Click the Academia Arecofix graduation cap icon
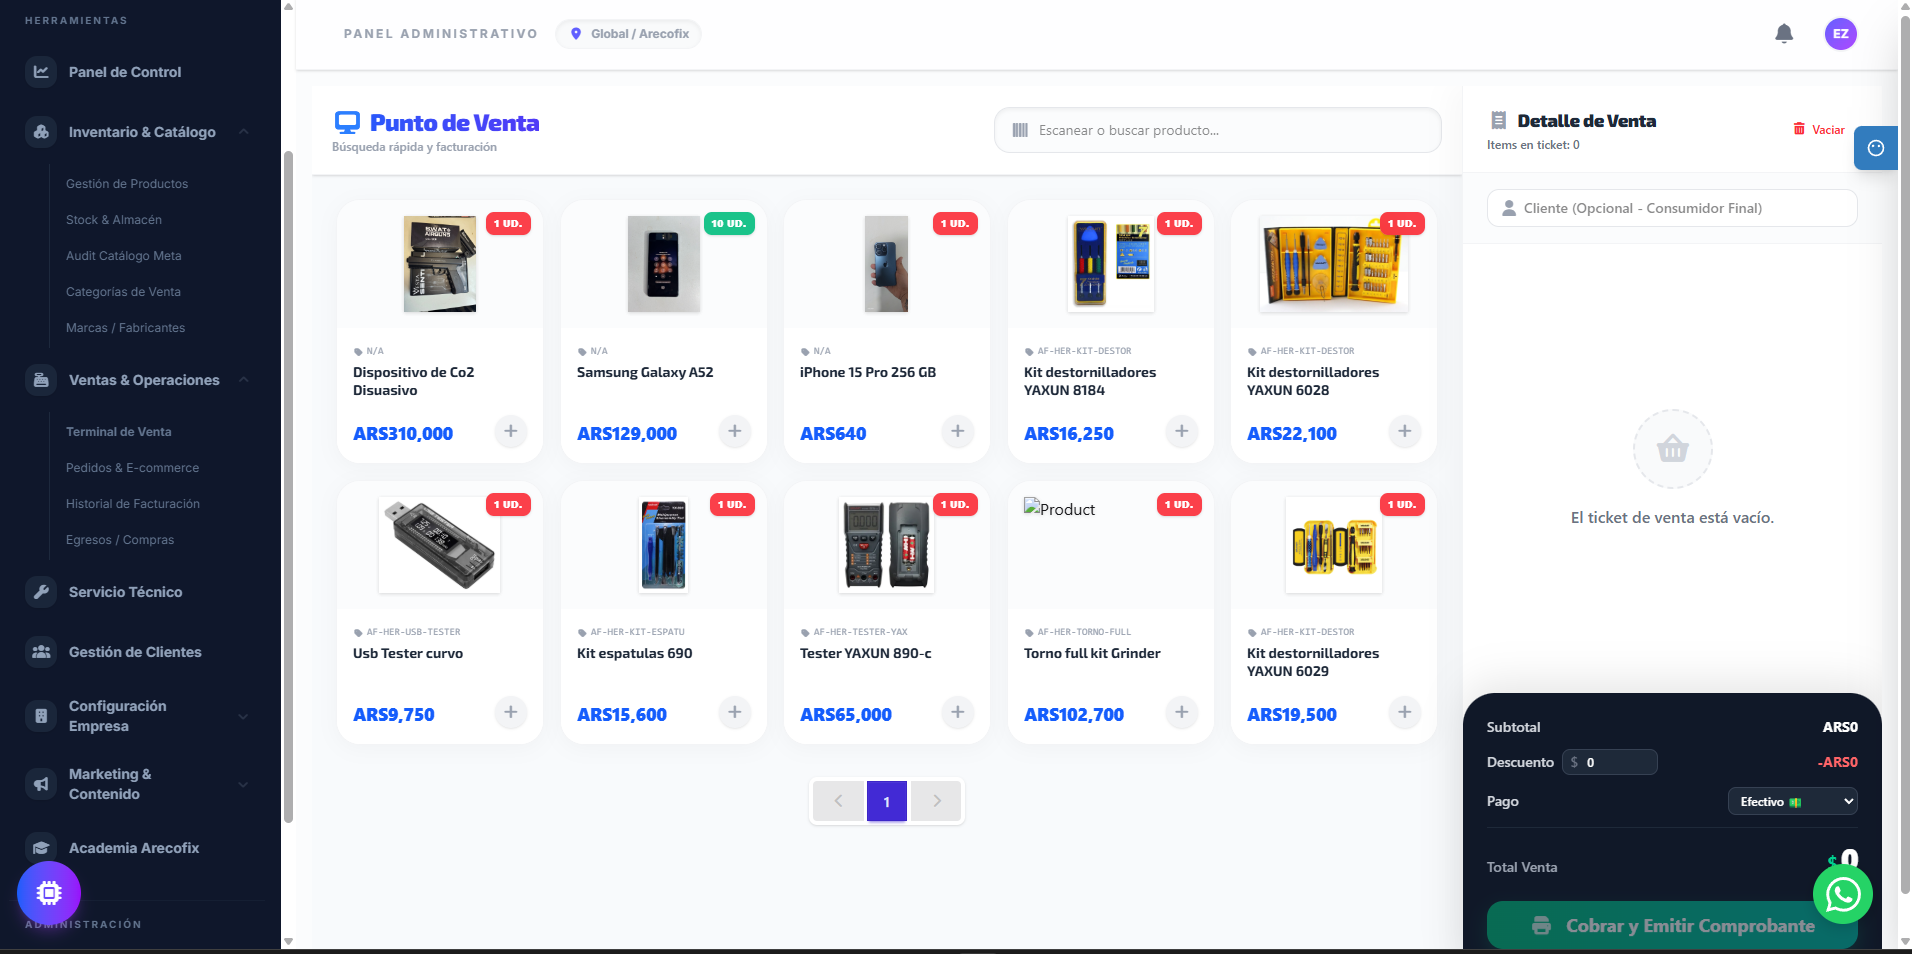The image size is (1912, 954). pos(41,848)
